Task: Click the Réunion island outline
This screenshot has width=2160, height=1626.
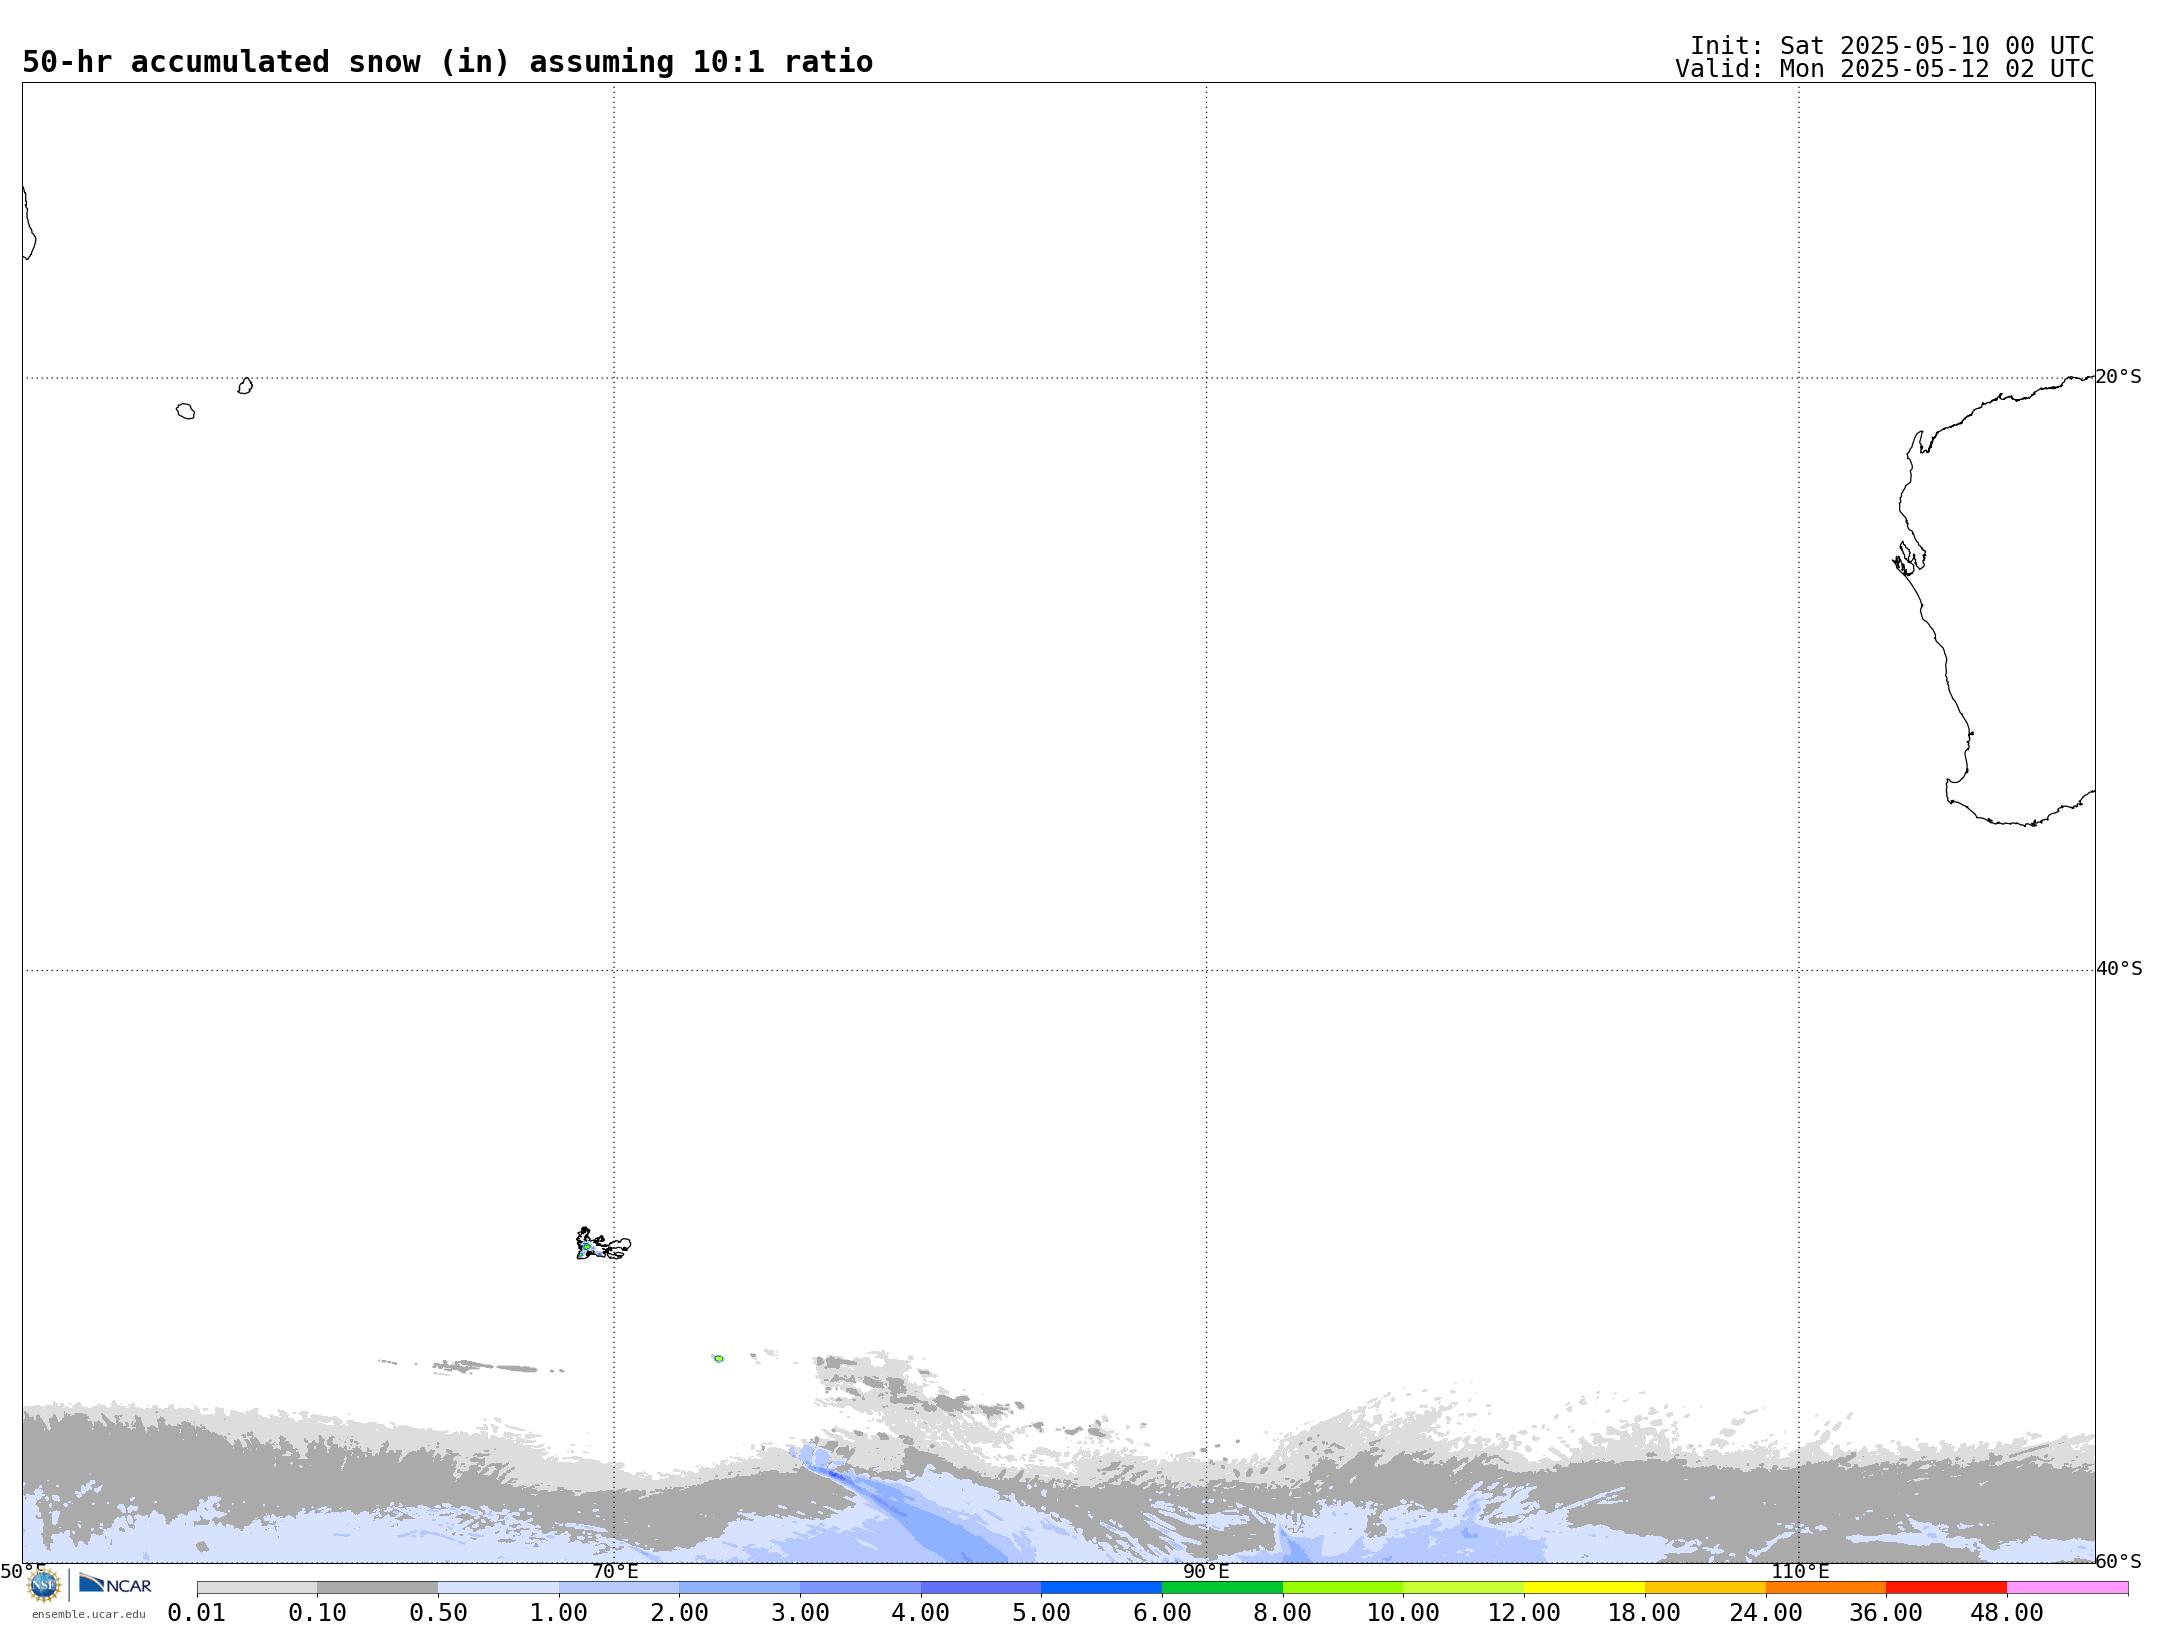Action: [185, 411]
